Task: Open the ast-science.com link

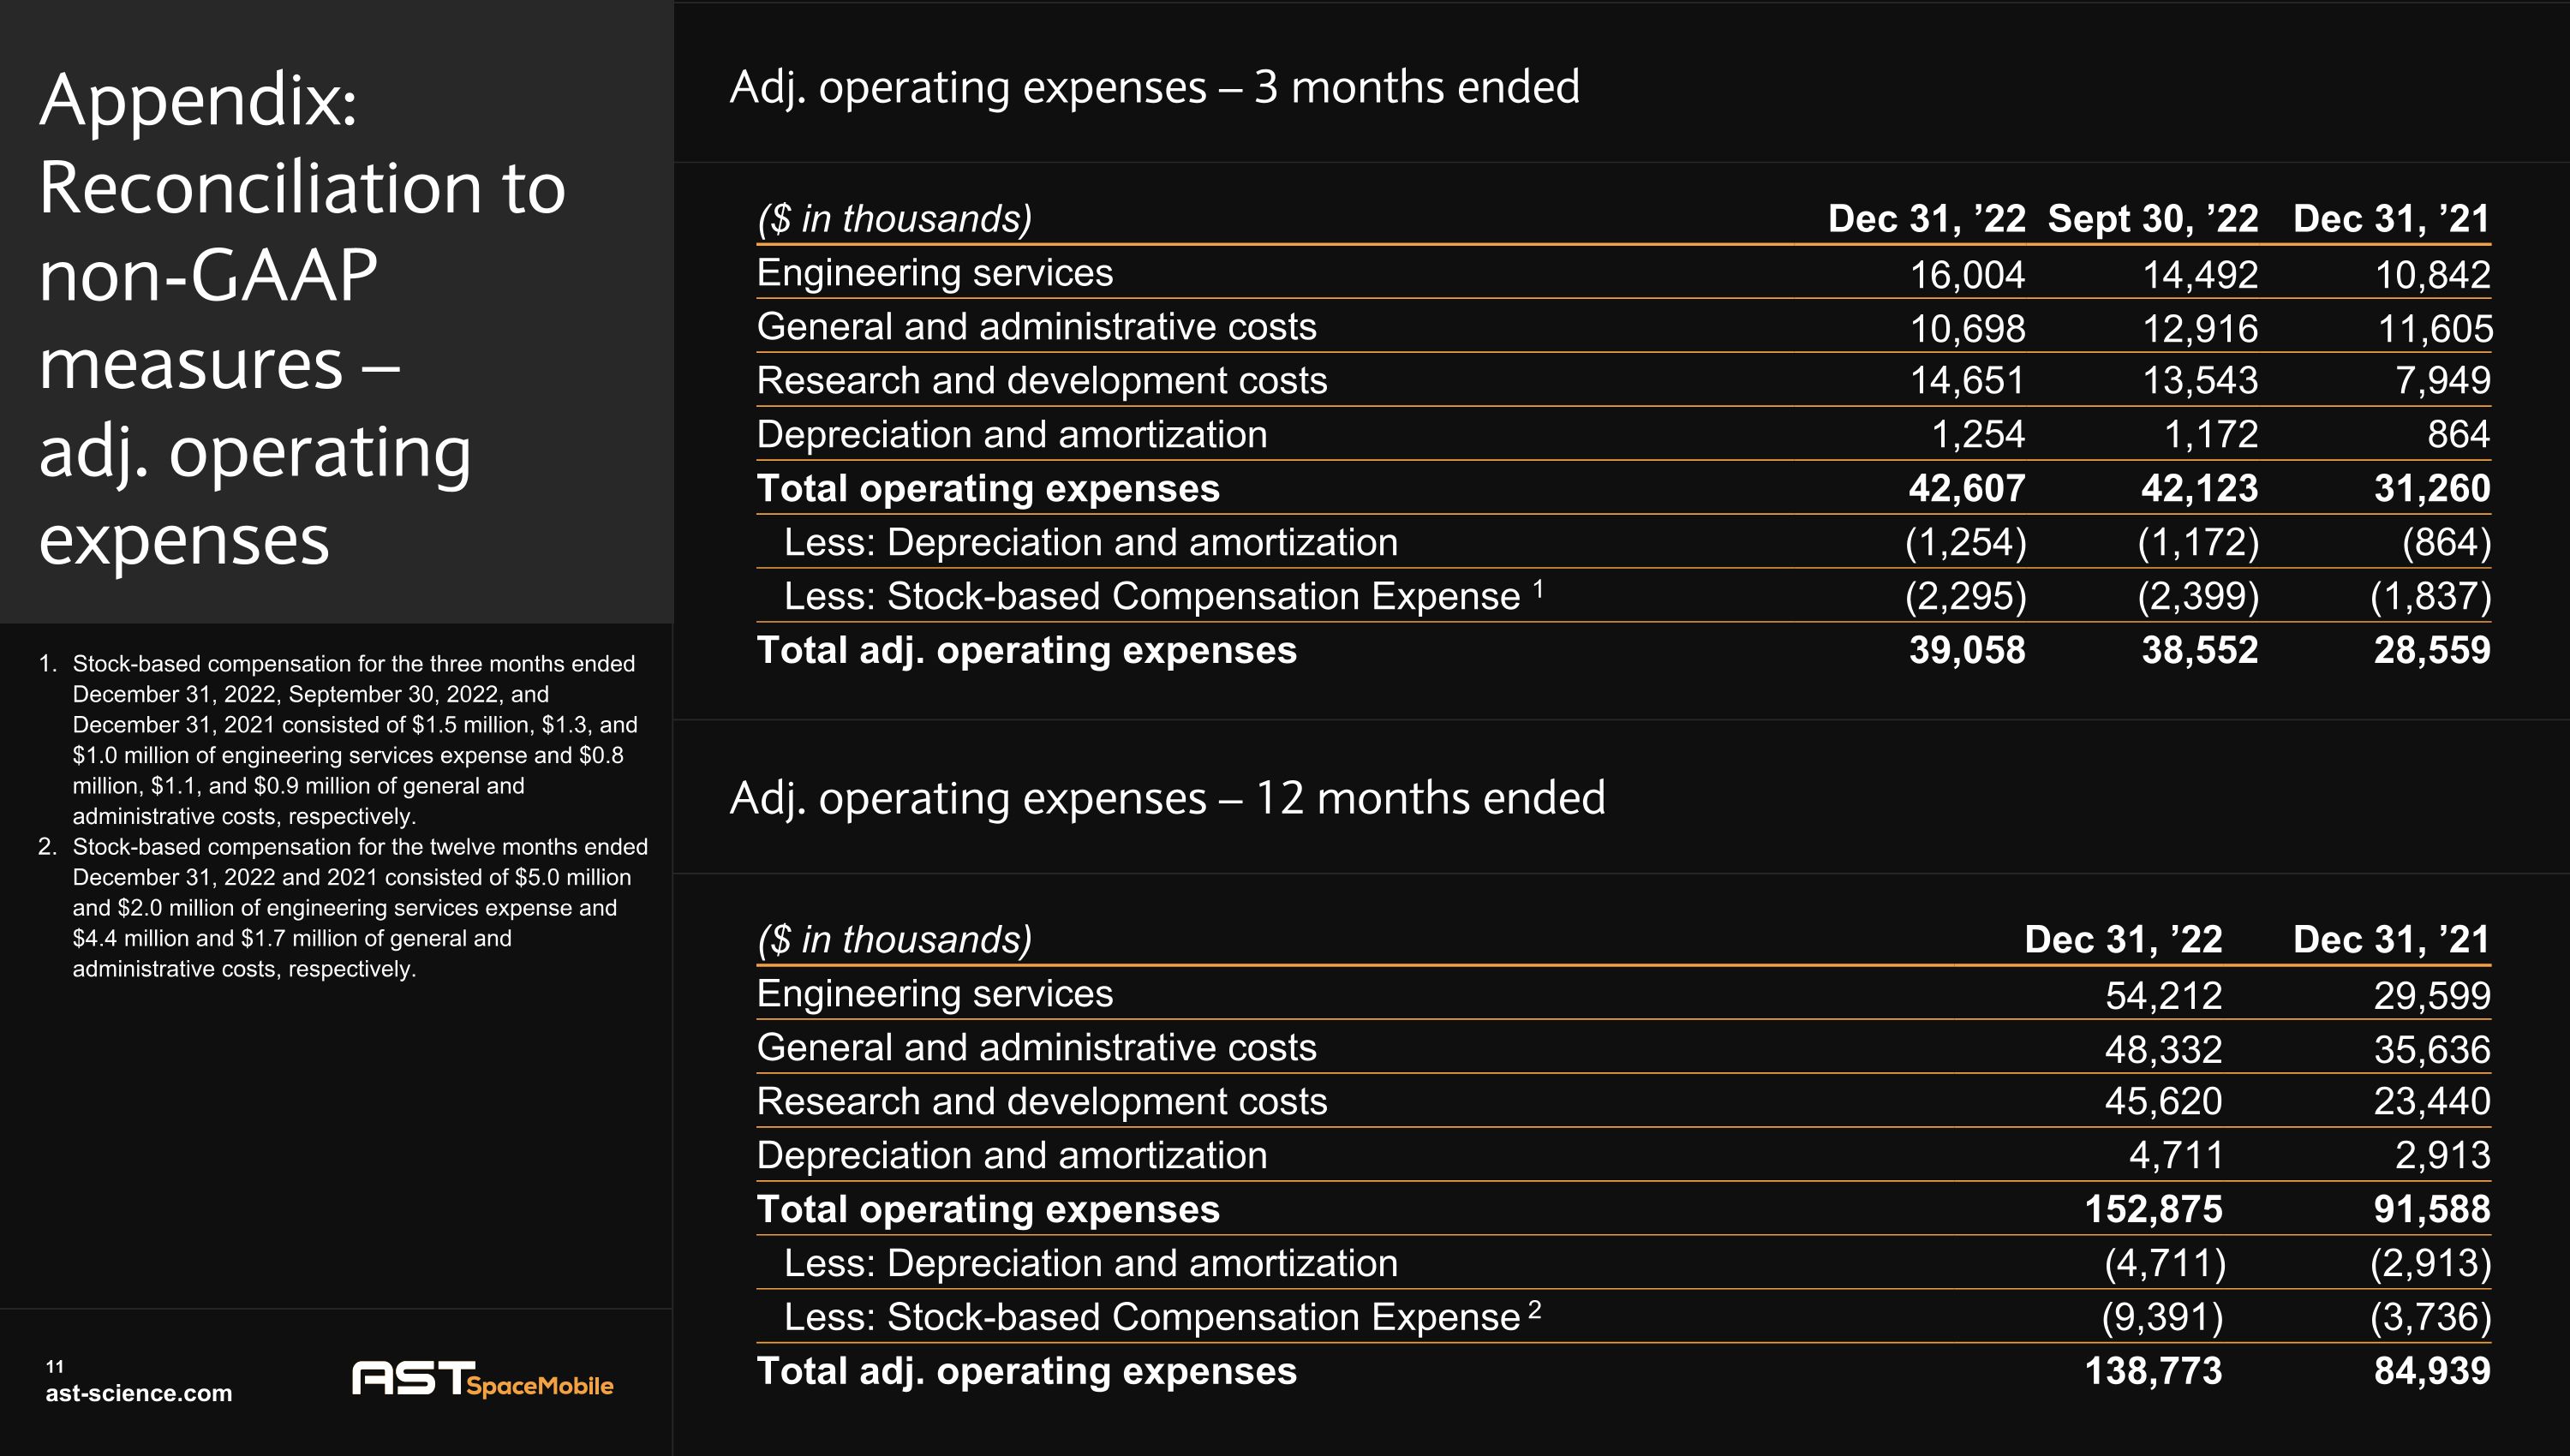Action: click(x=138, y=1393)
